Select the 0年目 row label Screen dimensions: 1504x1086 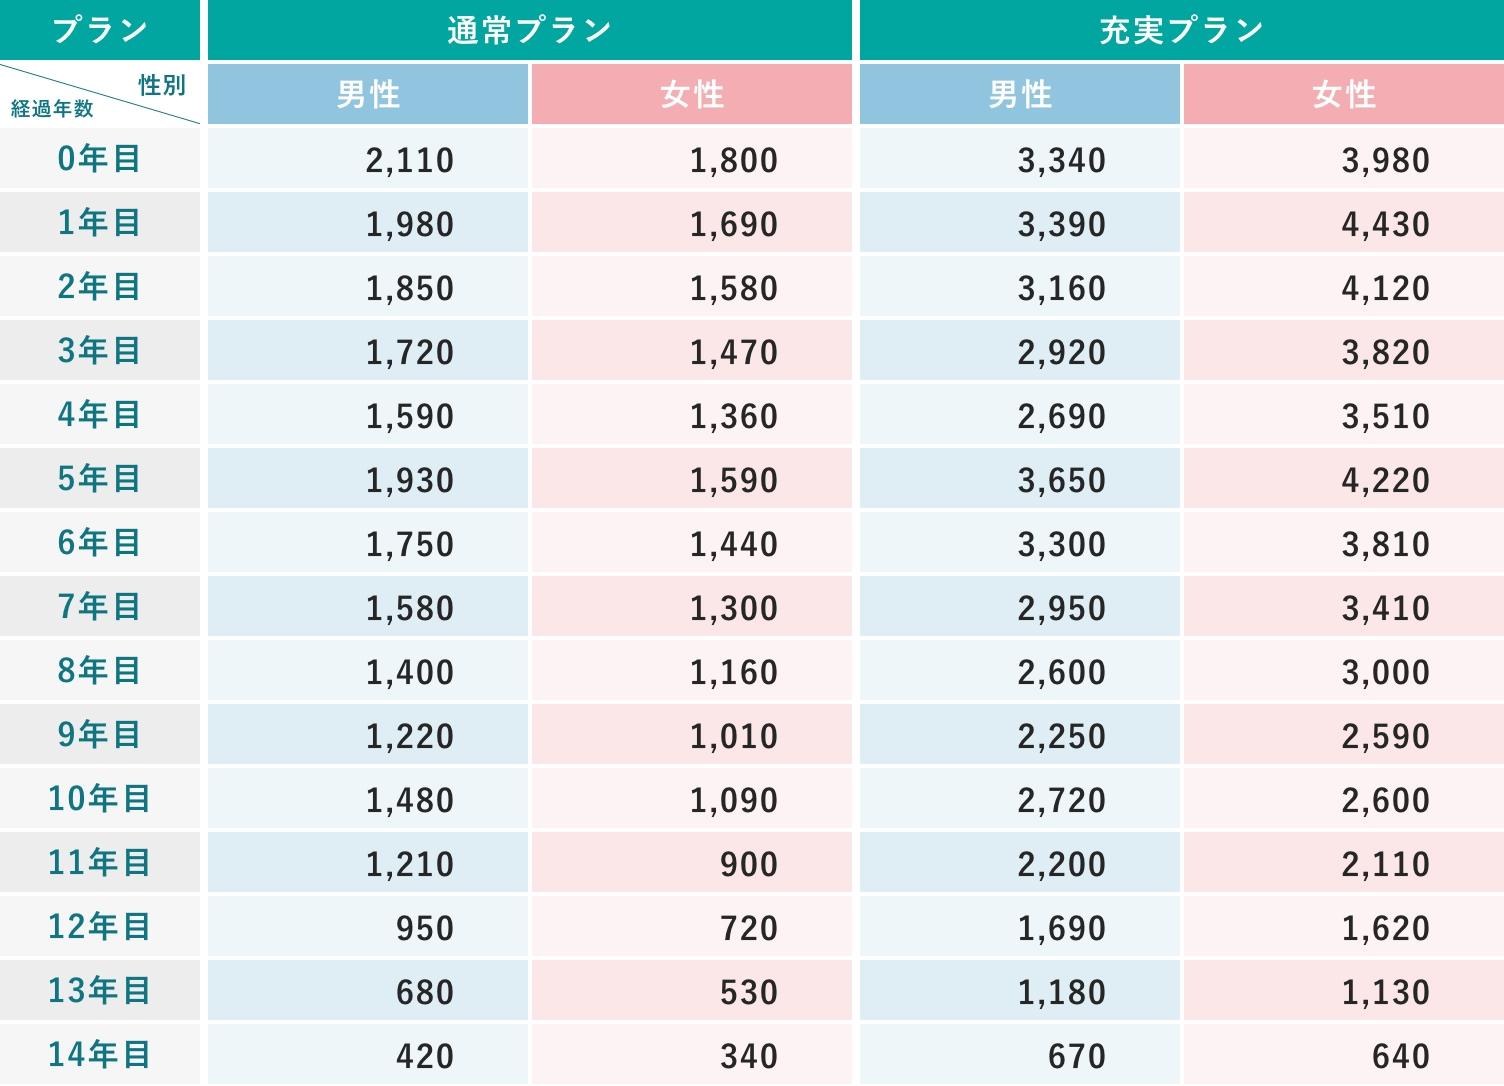point(99,159)
